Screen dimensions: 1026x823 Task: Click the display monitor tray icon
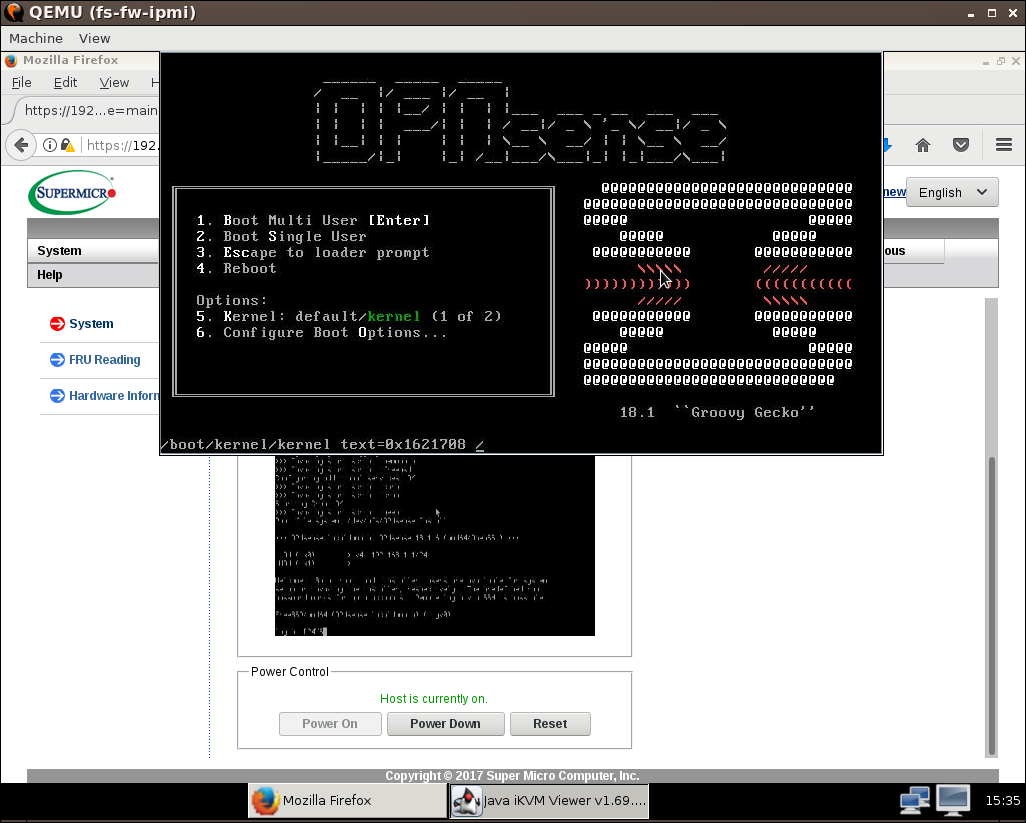(x=952, y=799)
